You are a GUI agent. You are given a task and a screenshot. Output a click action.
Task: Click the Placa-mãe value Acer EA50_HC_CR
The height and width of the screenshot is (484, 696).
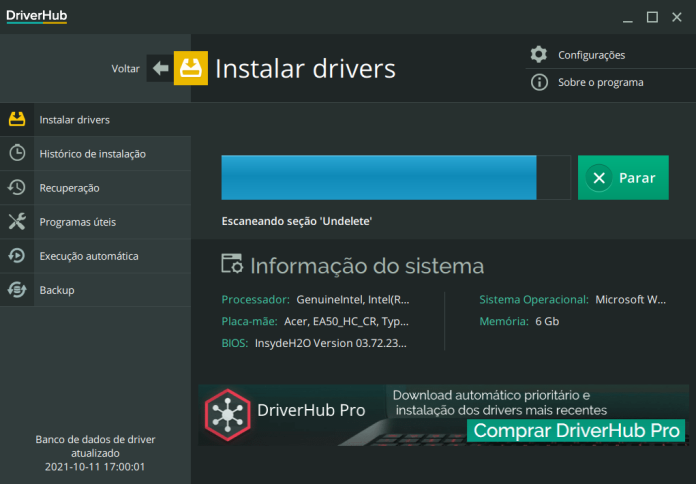pyautogui.click(x=346, y=321)
